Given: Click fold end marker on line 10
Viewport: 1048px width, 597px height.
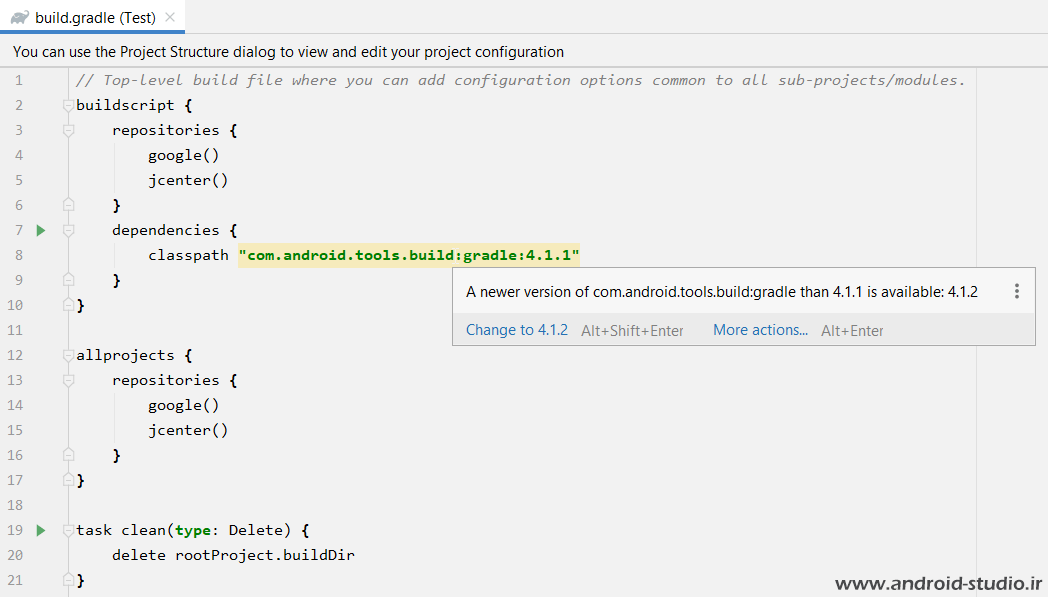Looking at the screenshot, I should pyautogui.click(x=68, y=306).
